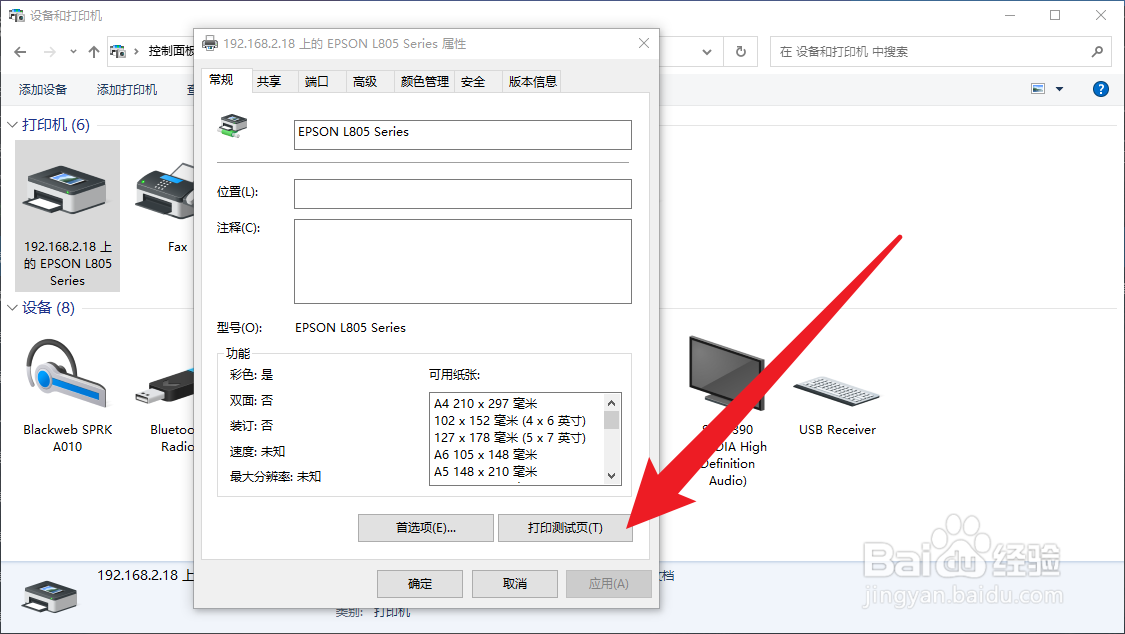1125x634 pixels.
Task: Click 控制面板 in the address breadcrumb
Action: pos(171,51)
